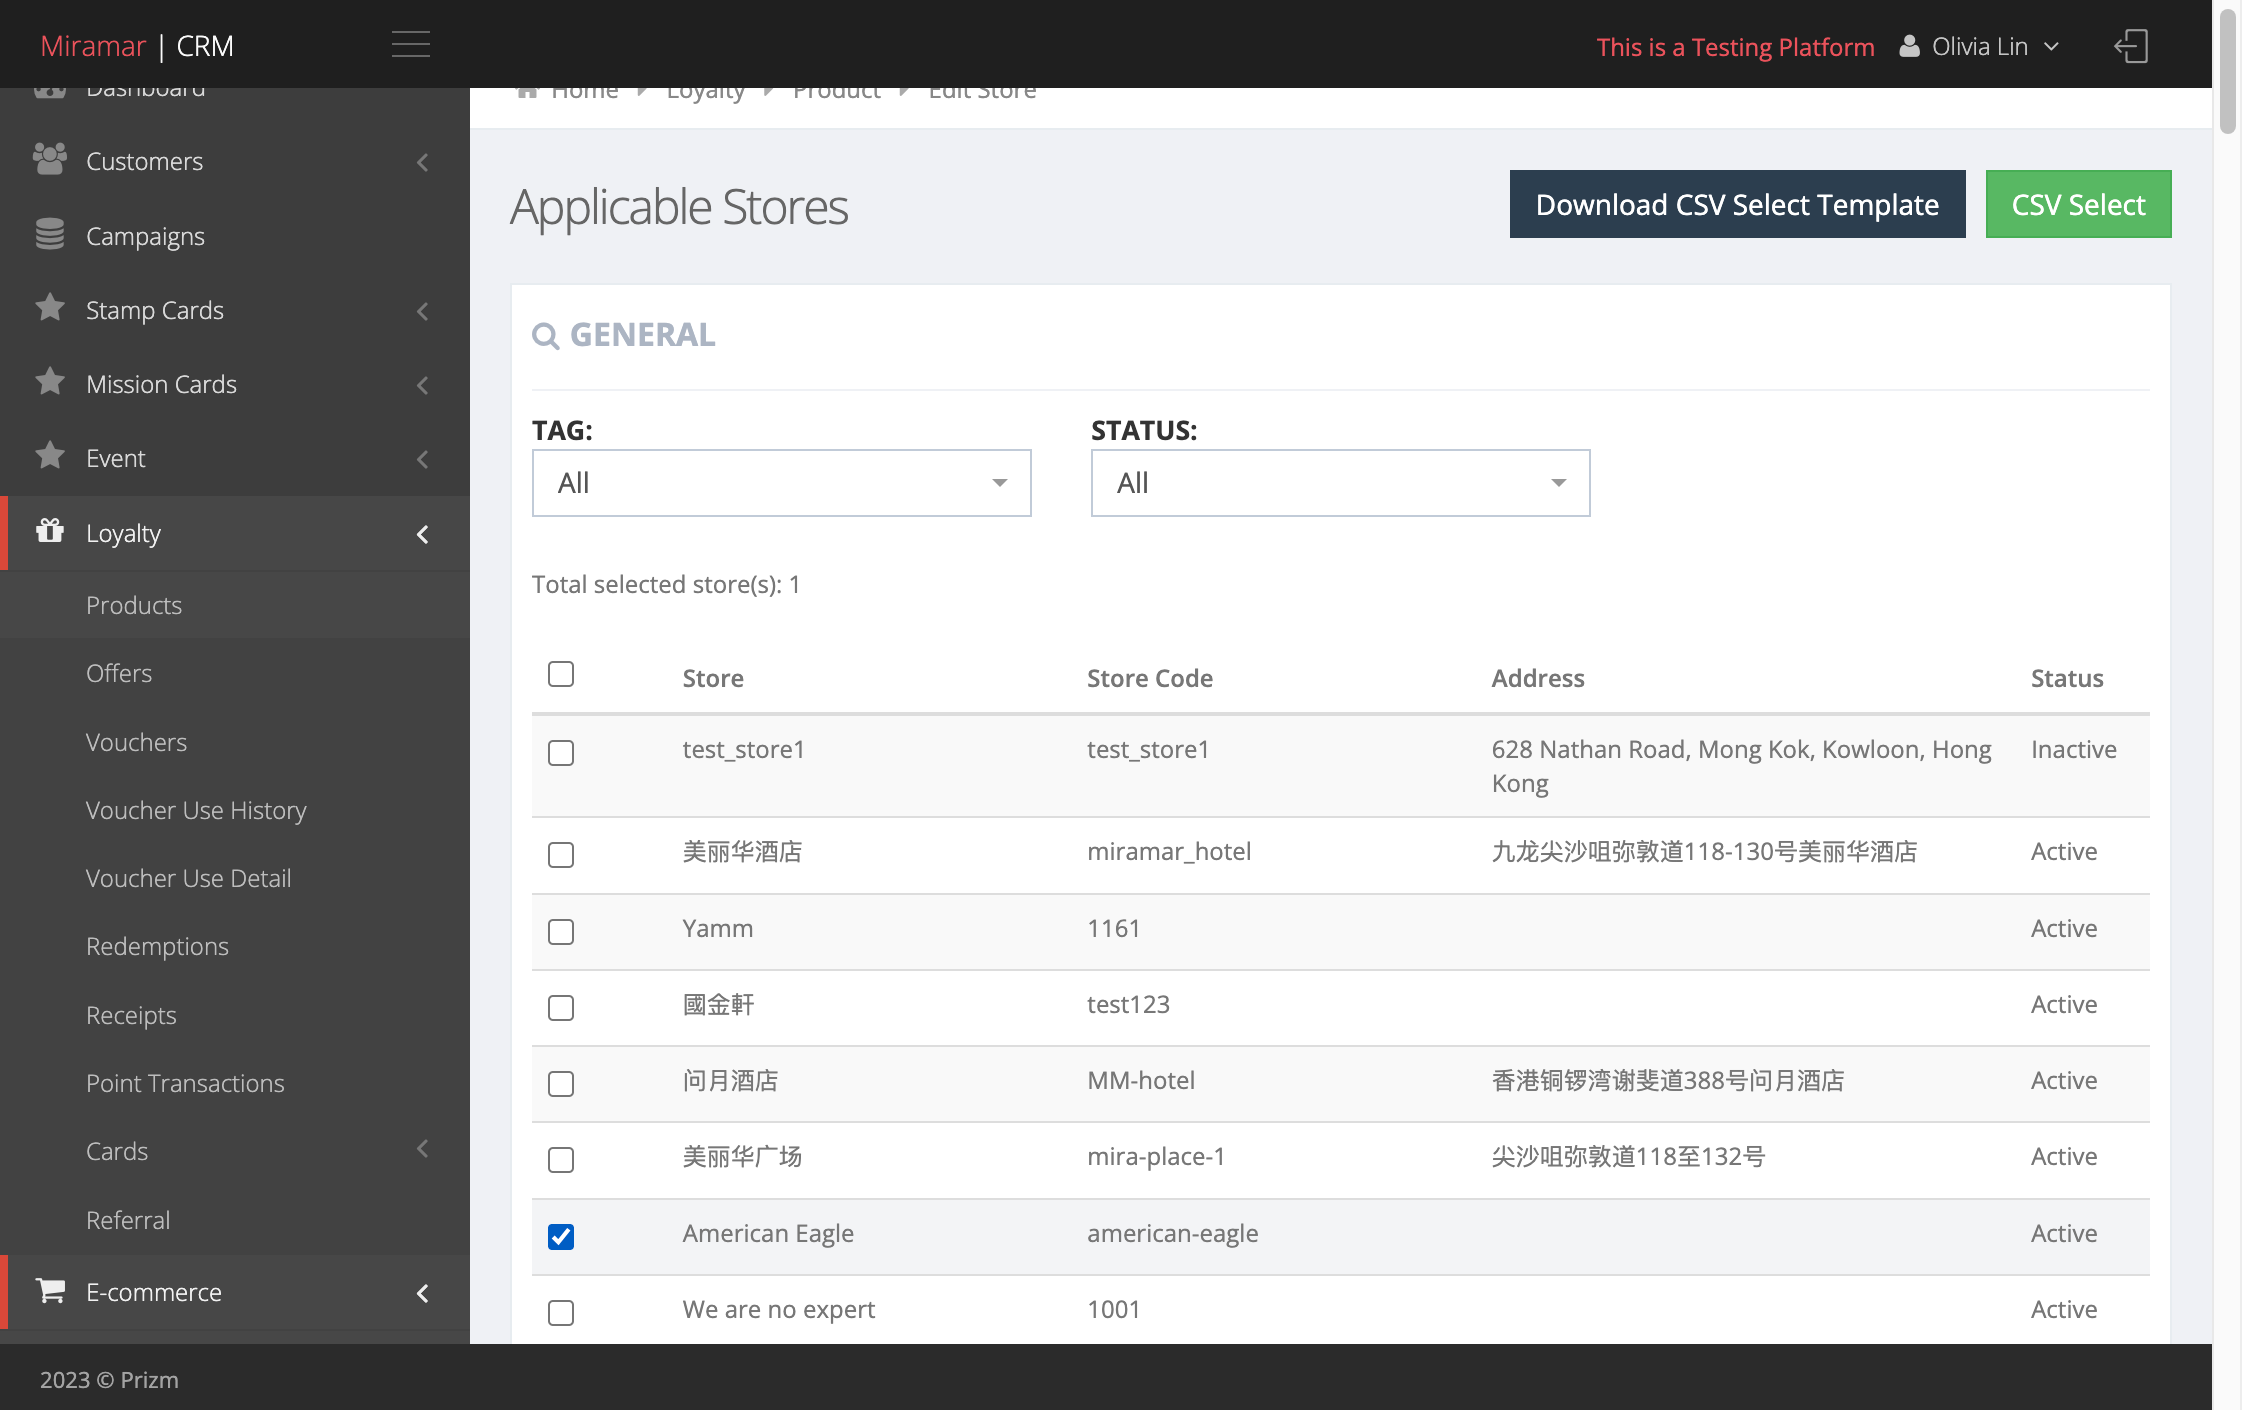Check the select-all stores header checkbox

pyautogui.click(x=561, y=674)
